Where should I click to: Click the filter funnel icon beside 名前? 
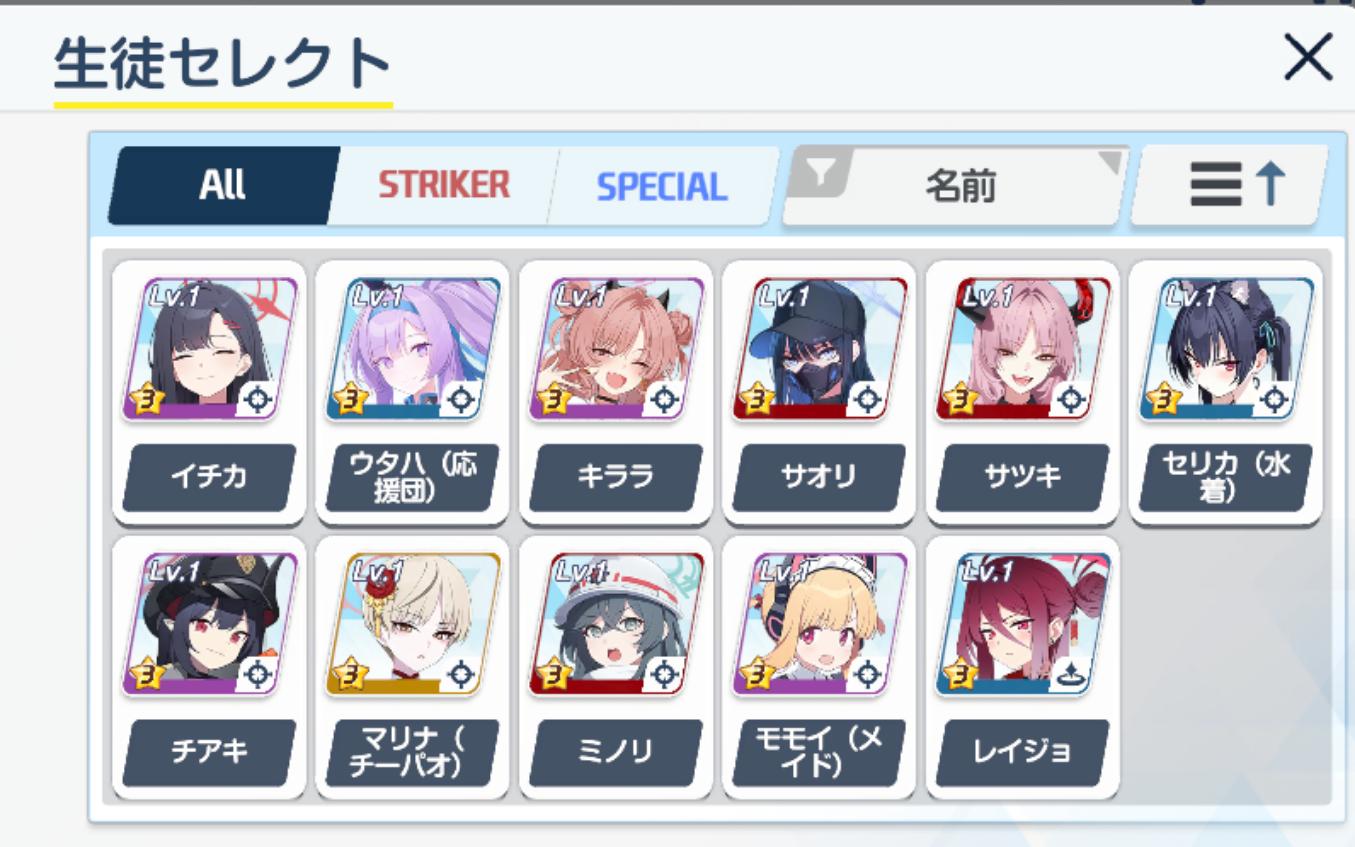(x=820, y=174)
